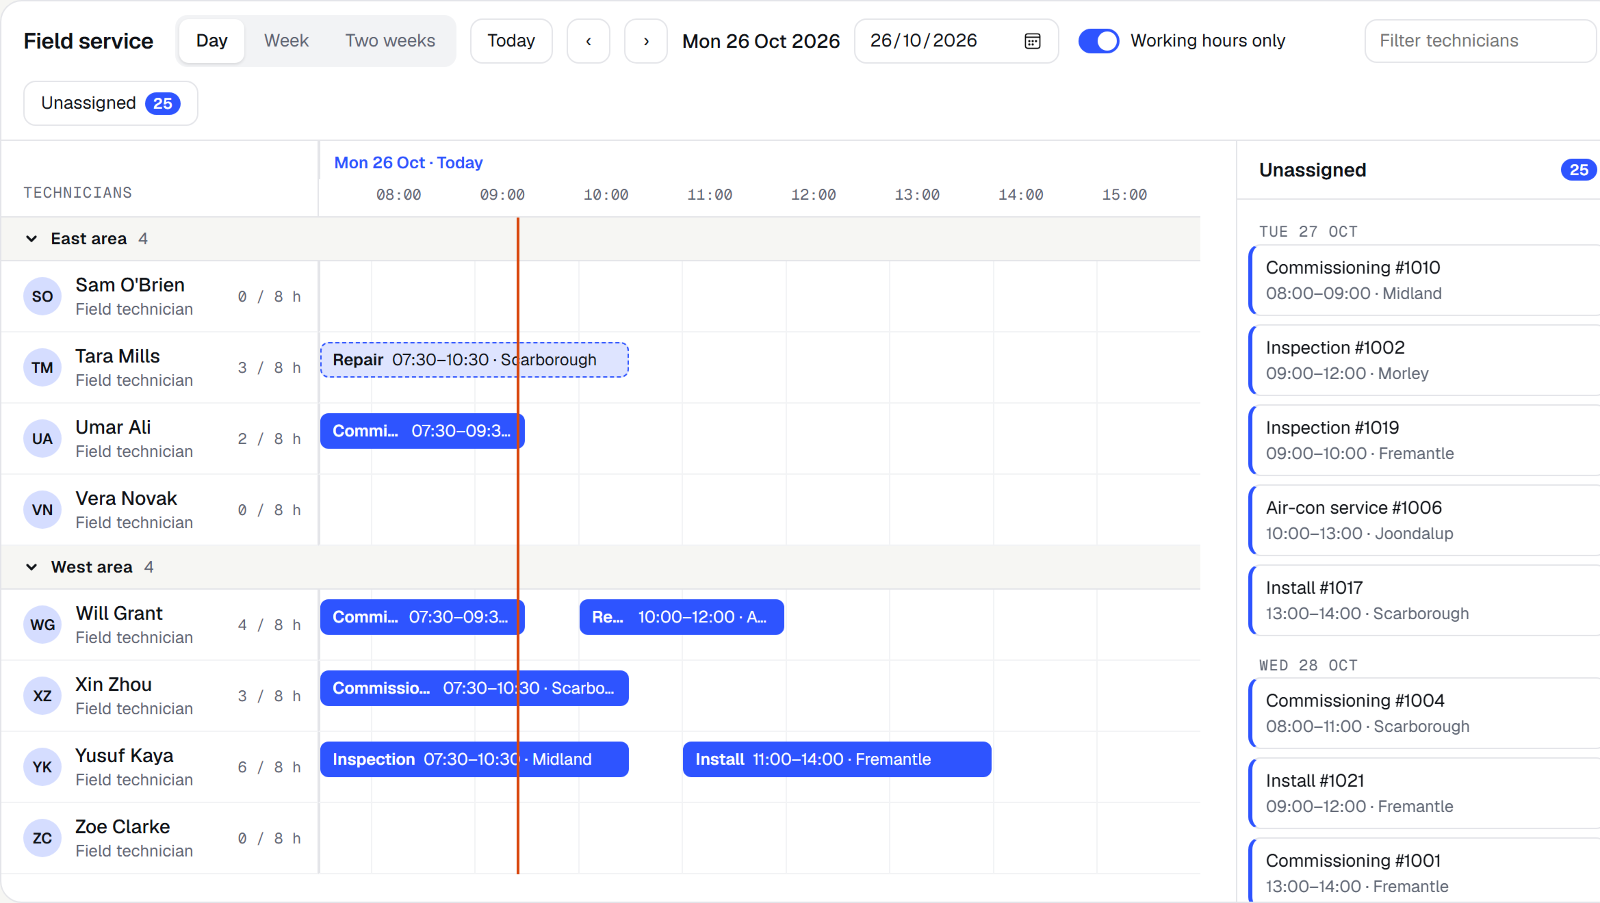The width and height of the screenshot is (1600, 903).
Task: Click Zoe Clarke's '0 / 8 h' hours
Action: click(x=269, y=838)
